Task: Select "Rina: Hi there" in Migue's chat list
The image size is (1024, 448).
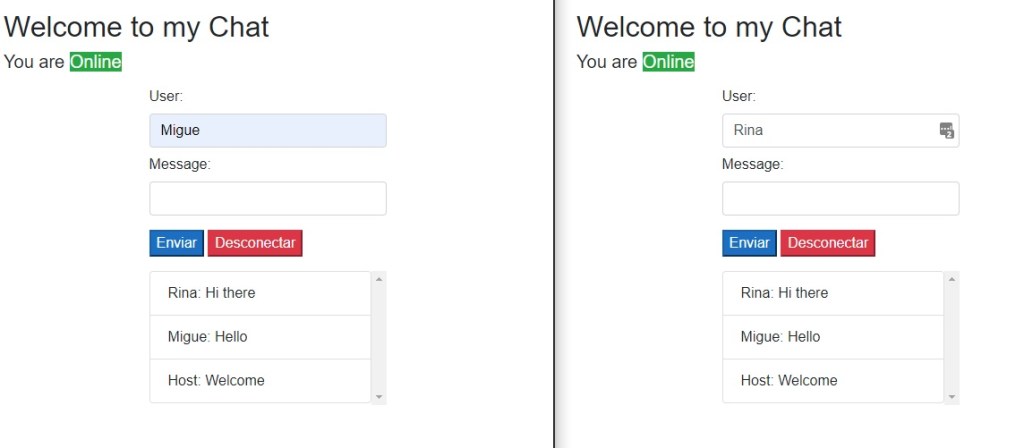Action: point(260,293)
